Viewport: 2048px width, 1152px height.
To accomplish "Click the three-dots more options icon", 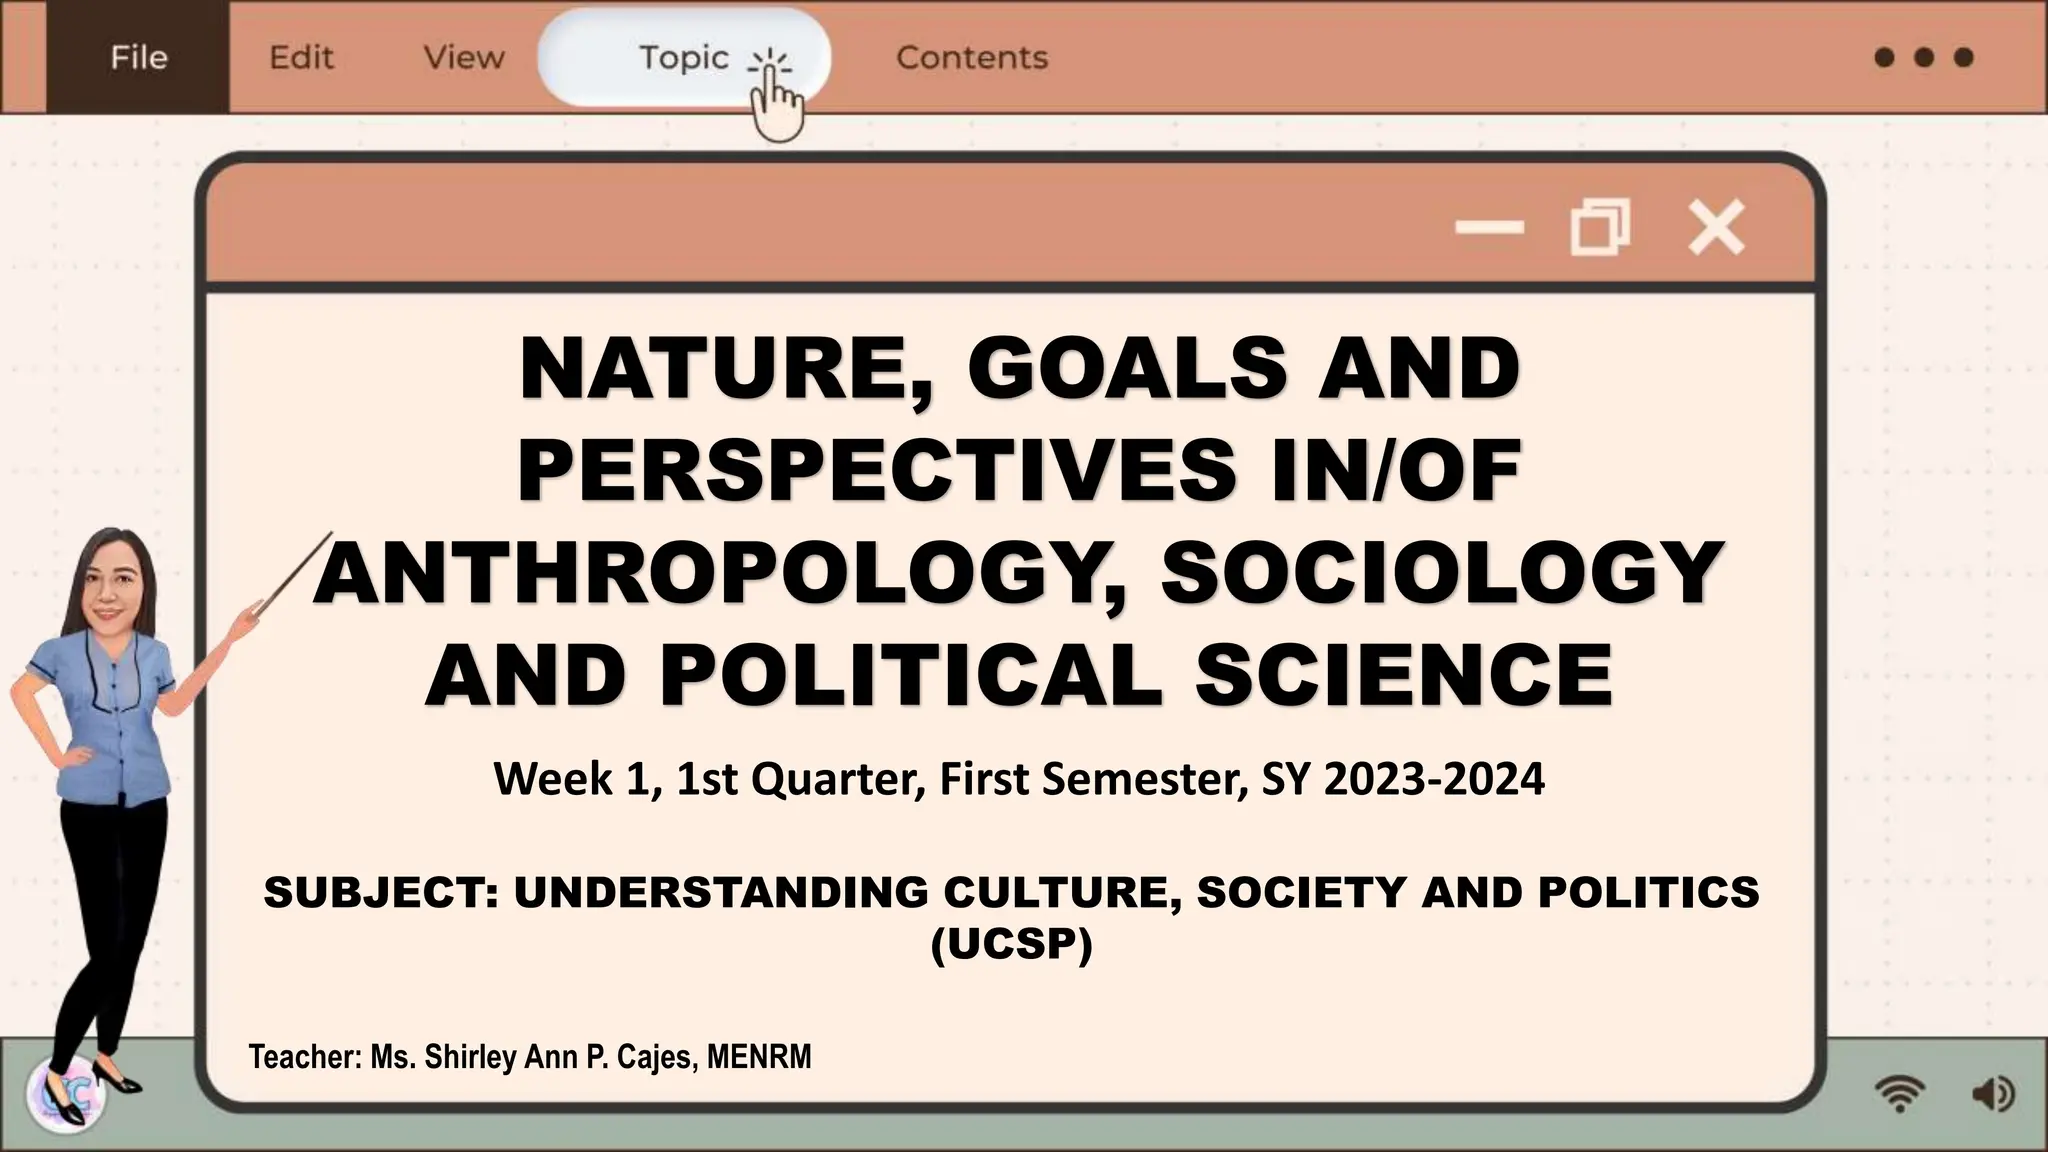I will pos(1923,57).
